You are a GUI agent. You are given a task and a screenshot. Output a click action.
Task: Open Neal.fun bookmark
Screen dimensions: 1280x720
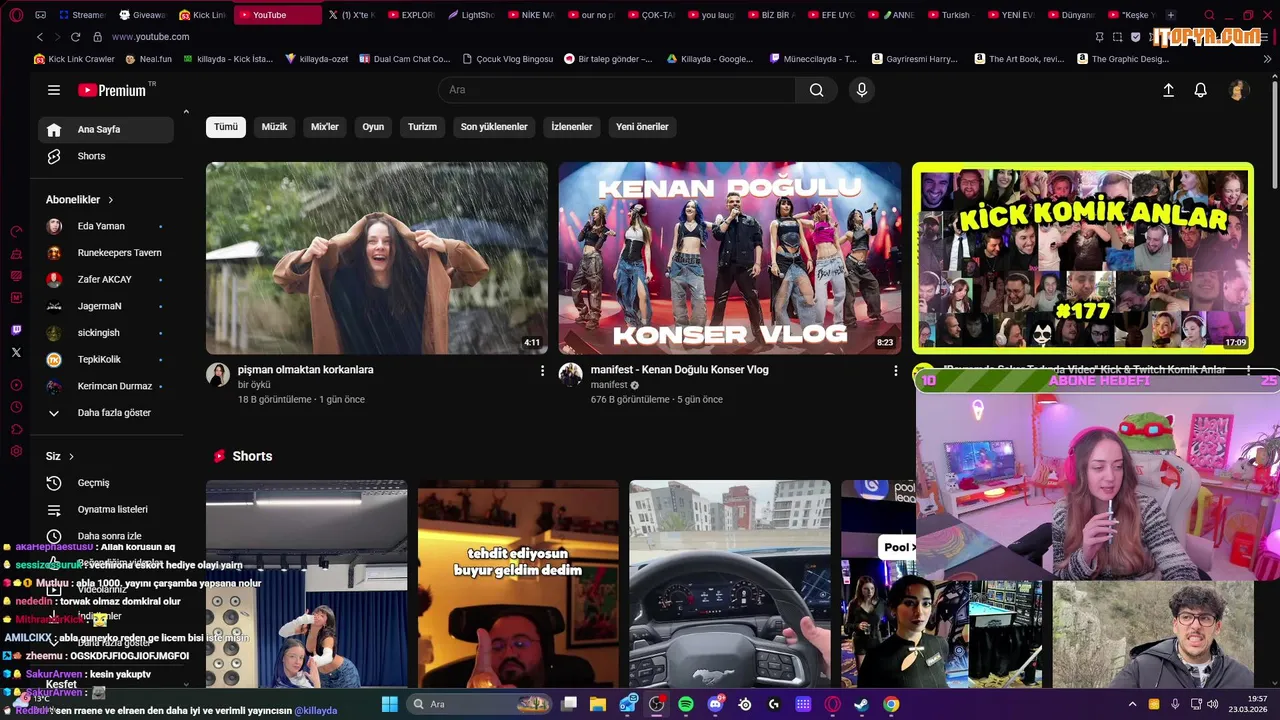[148, 59]
